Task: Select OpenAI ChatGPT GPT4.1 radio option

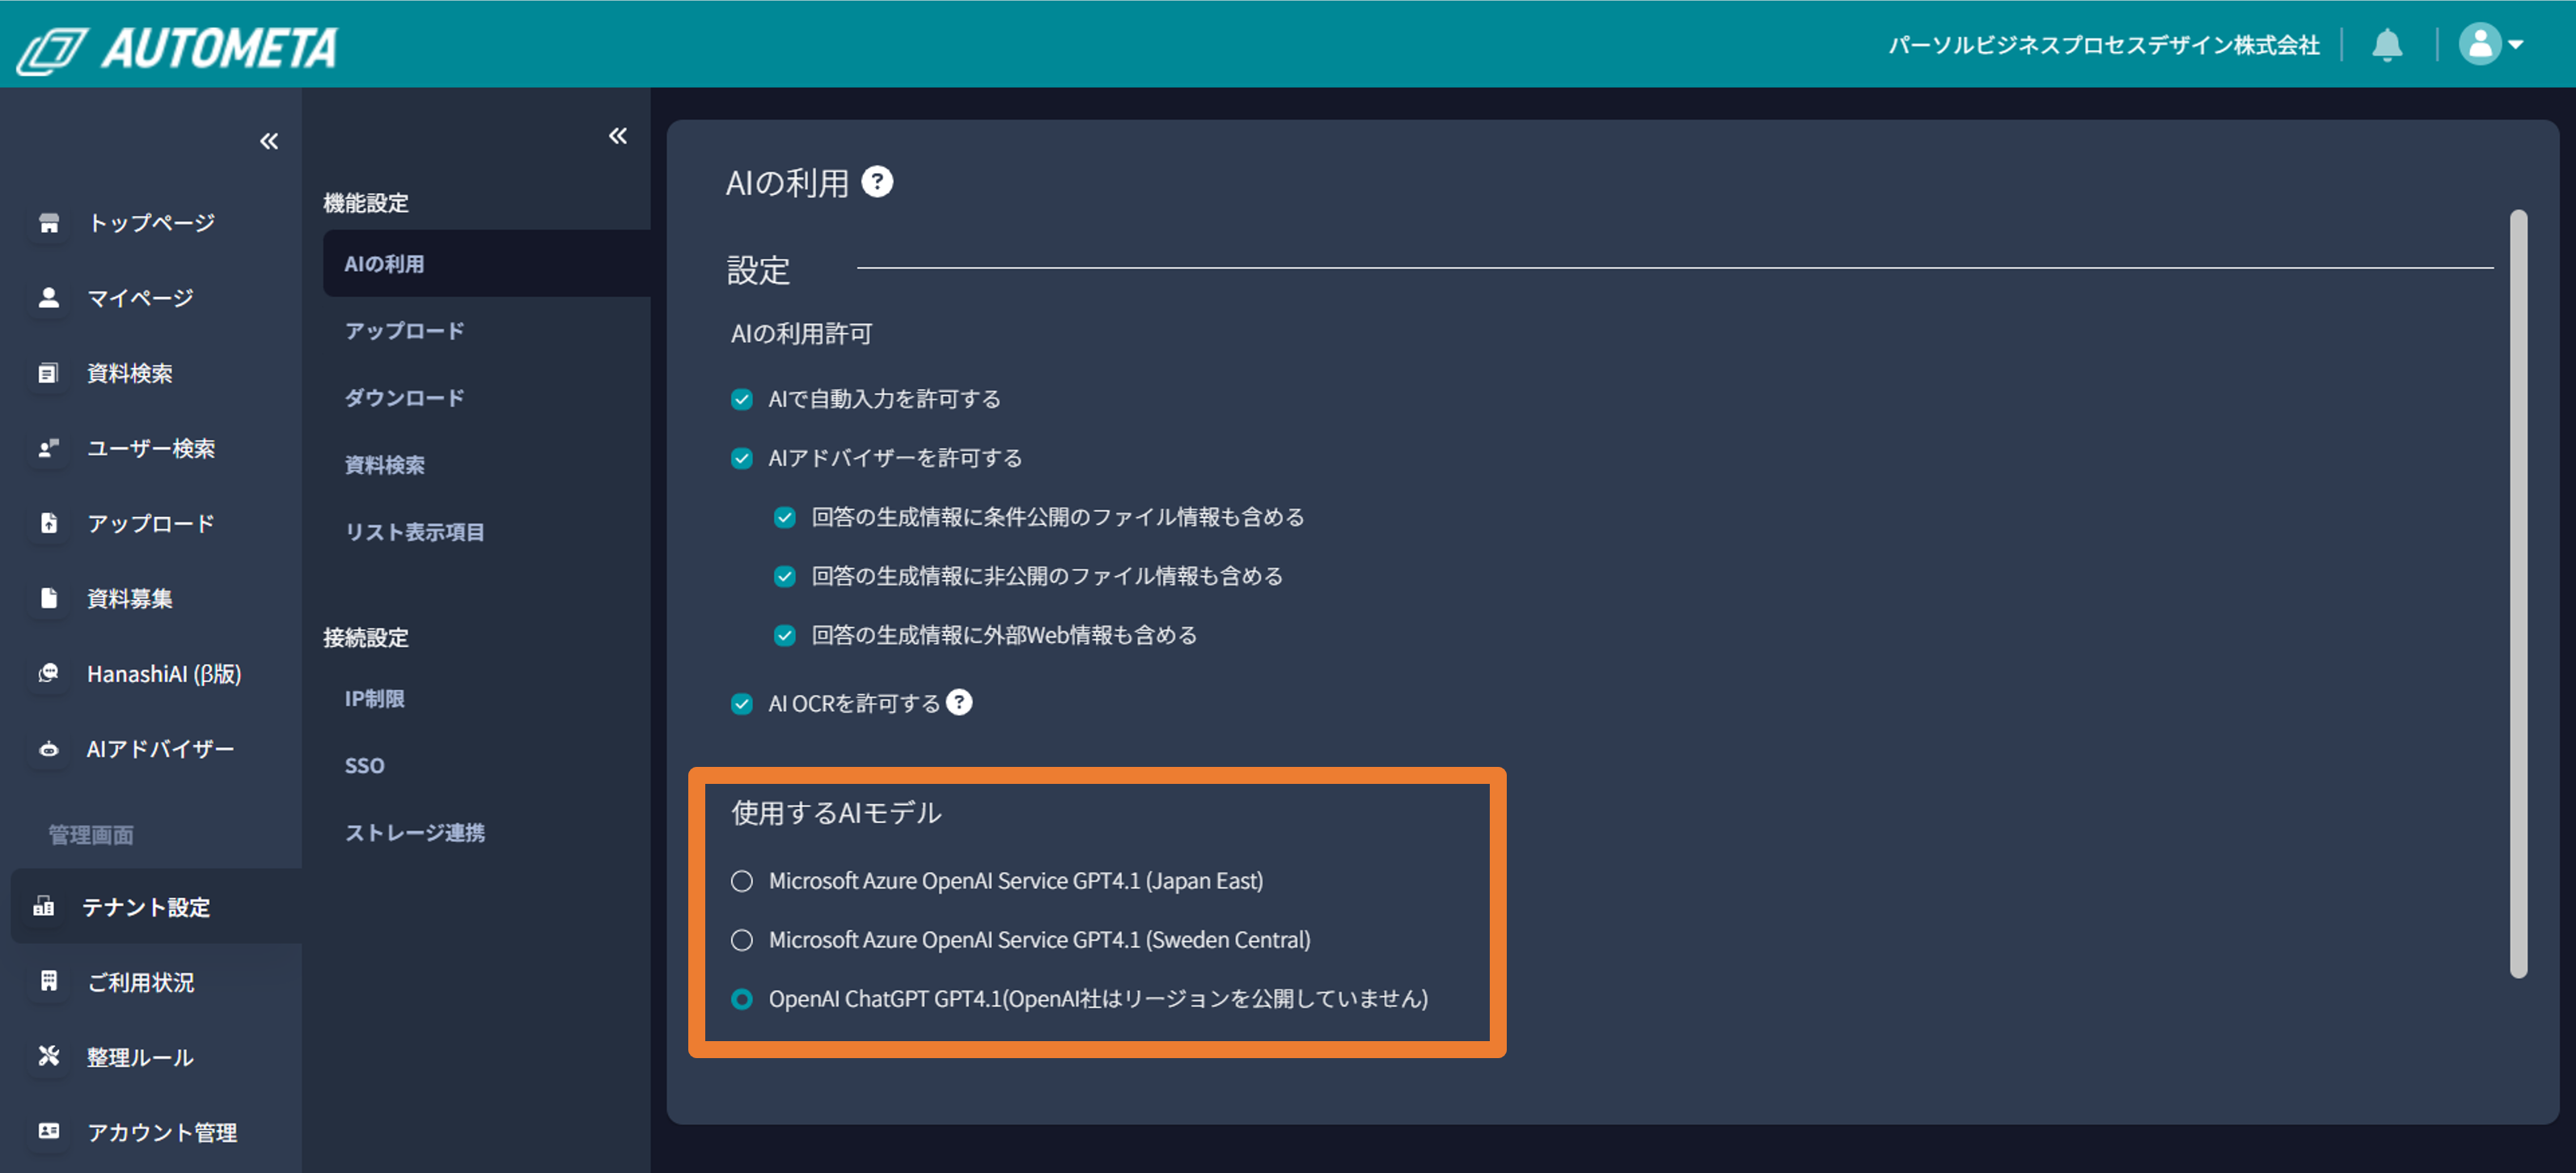Action: (742, 999)
